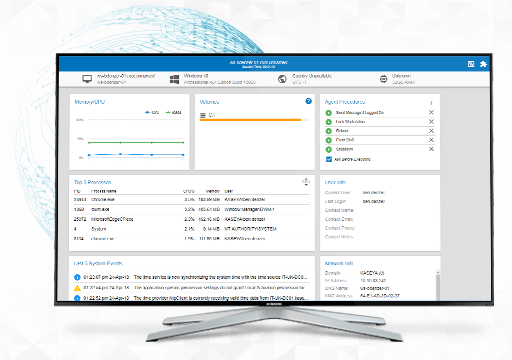512x360 pixels.
Task: Run the Send Message if Logged On procedure
Action: click(328, 113)
